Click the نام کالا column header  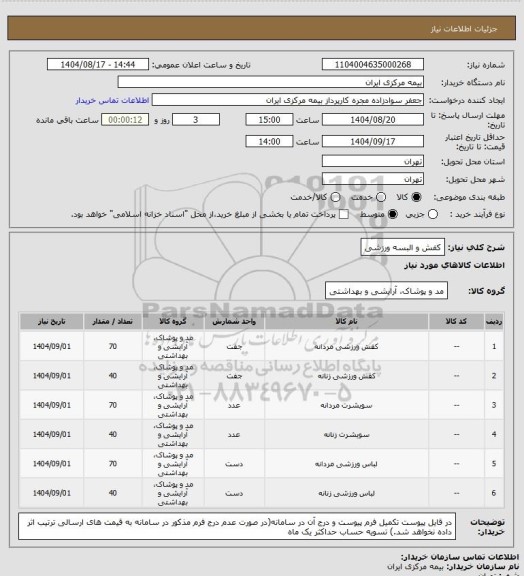[346, 321]
